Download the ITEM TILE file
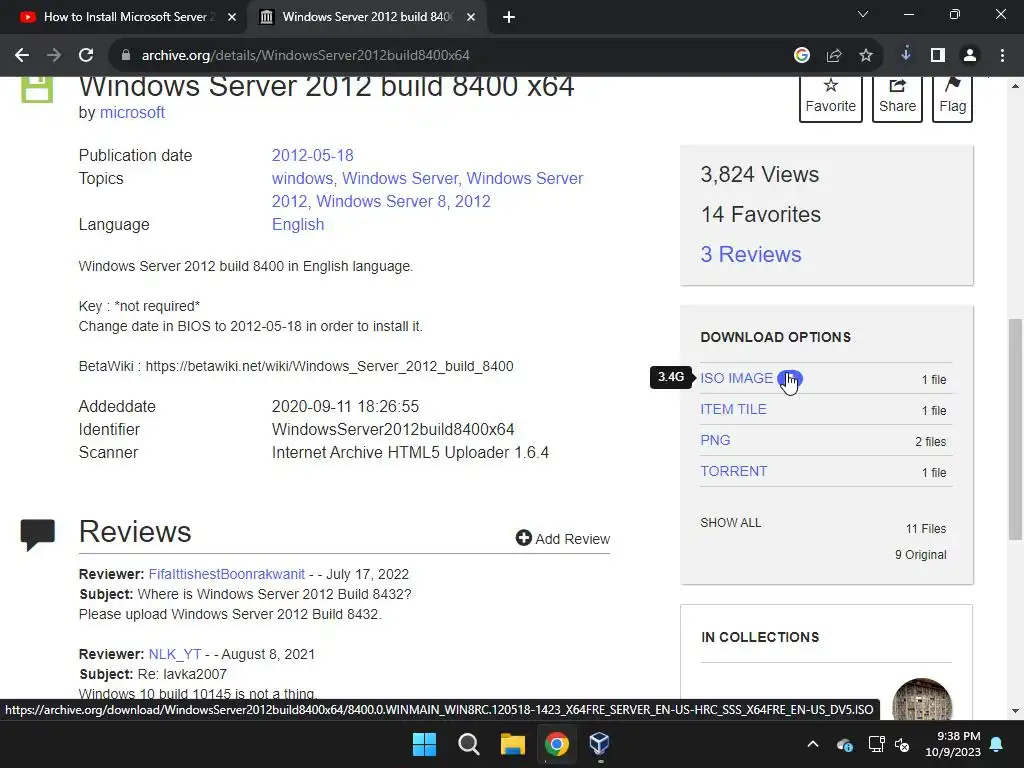1024x768 pixels. pos(733,409)
